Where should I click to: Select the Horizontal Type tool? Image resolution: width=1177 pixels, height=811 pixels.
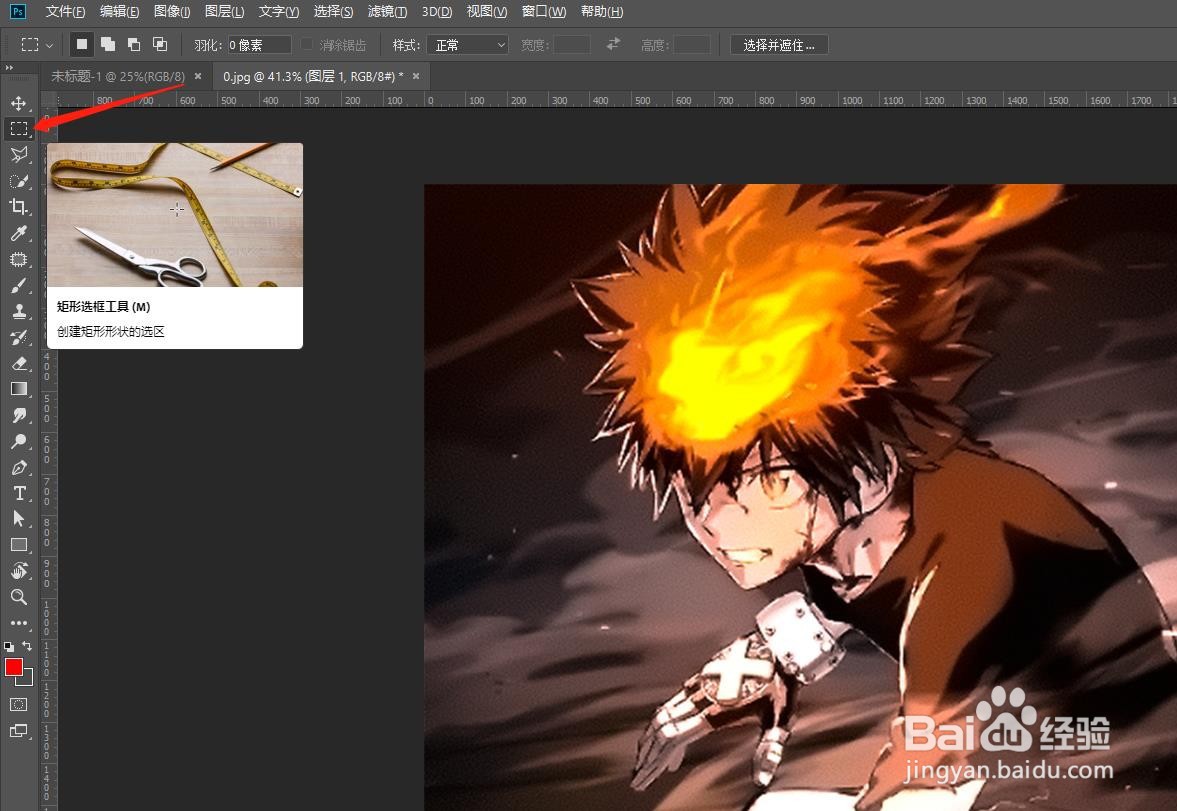tap(19, 493)
